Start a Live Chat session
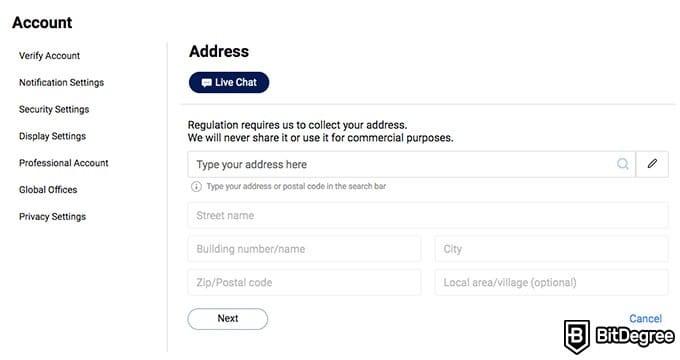 [229, 82]
